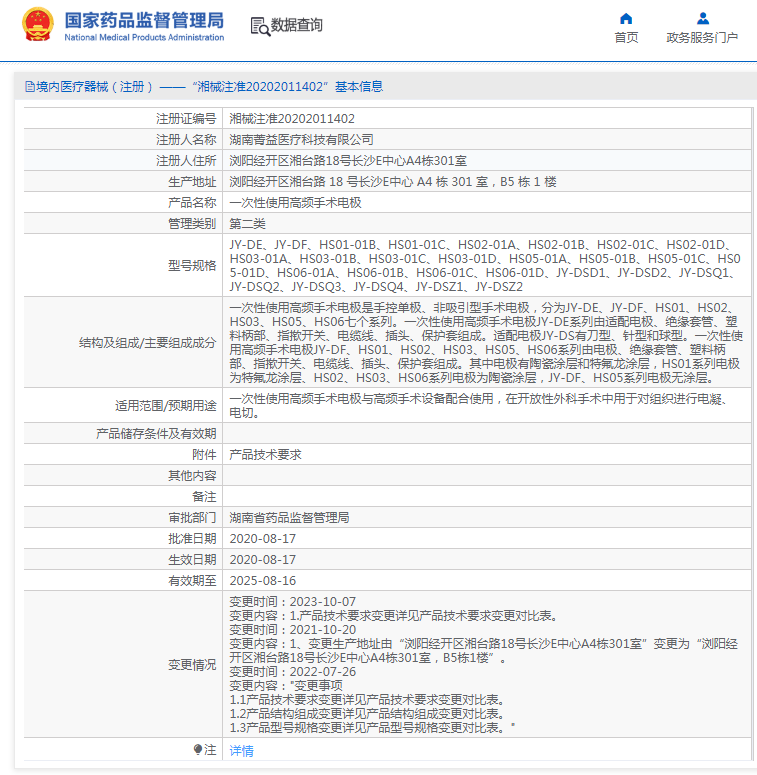Click the 注册人名称 label
This screenshot has width=757, height=775.
coord(186,140)
